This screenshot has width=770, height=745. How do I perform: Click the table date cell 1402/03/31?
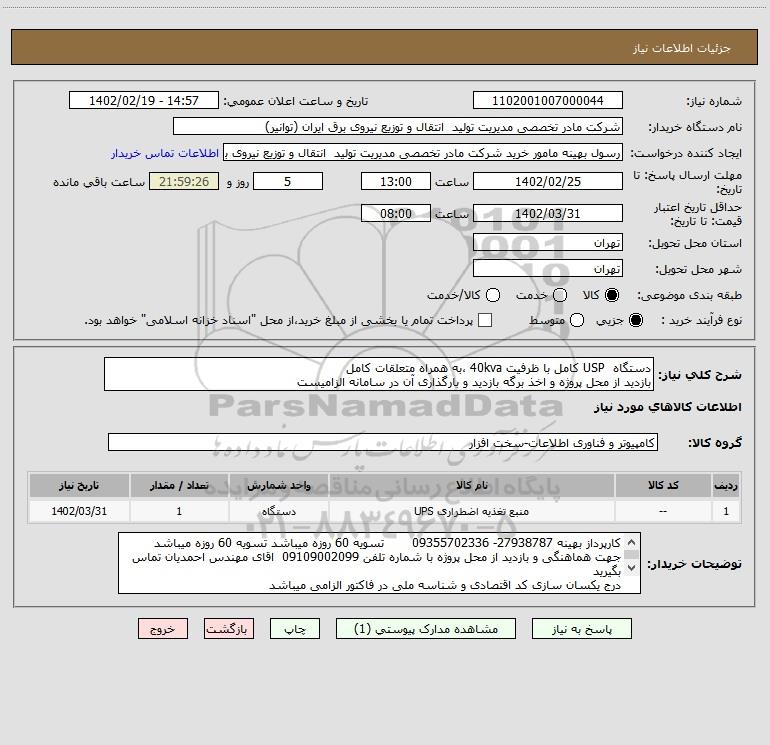(x=79, y=511)
